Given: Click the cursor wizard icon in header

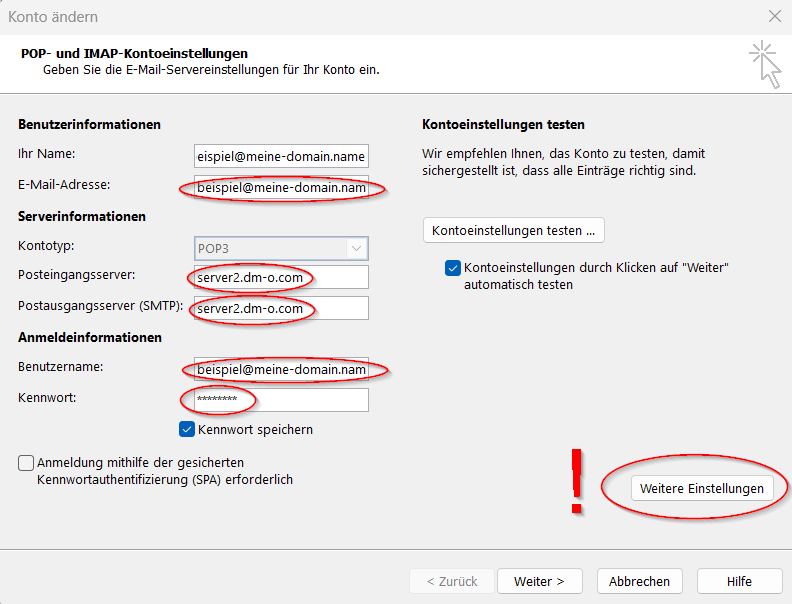Looking at the screenshot, I should pos(765,64).
